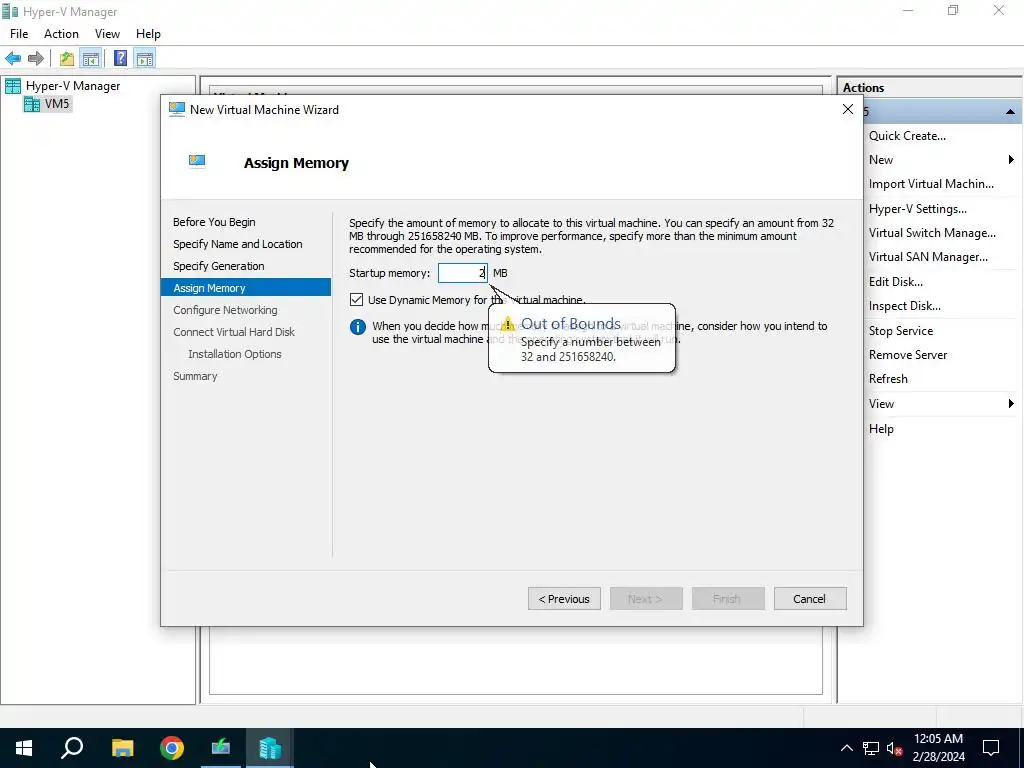The image size is (1024, 768).
Task: Launch Google Chrome from the taskbar
Action: [x=172, y=748]
